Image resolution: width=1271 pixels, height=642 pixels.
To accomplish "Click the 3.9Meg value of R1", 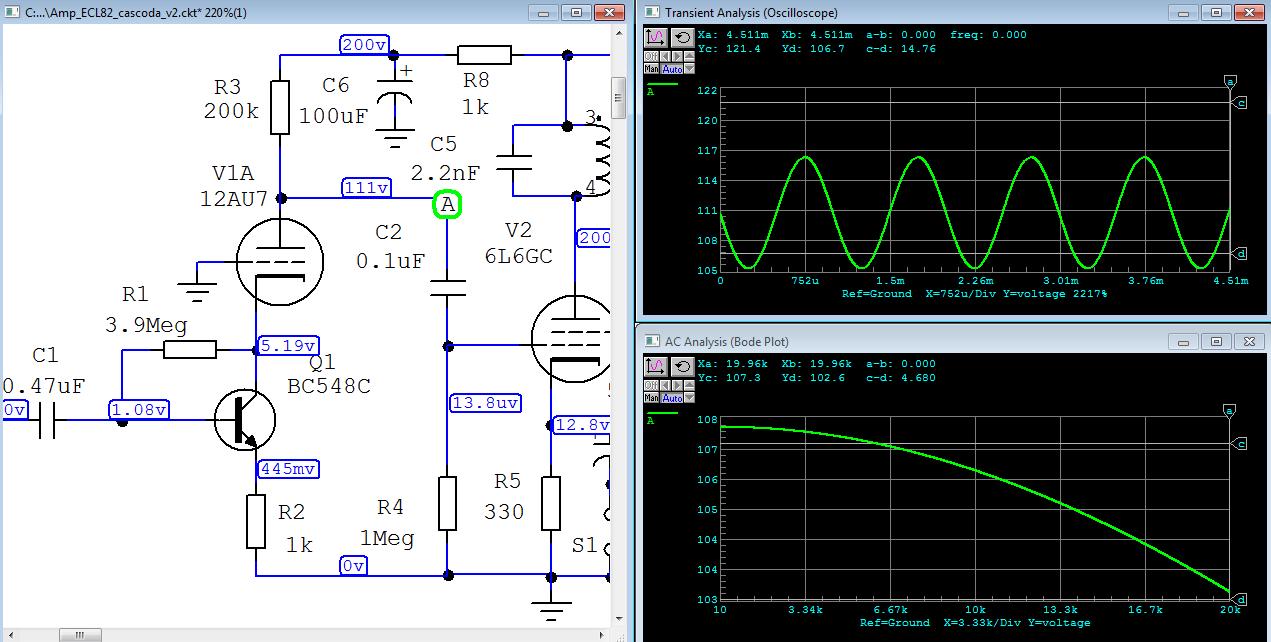I will 146,324.
